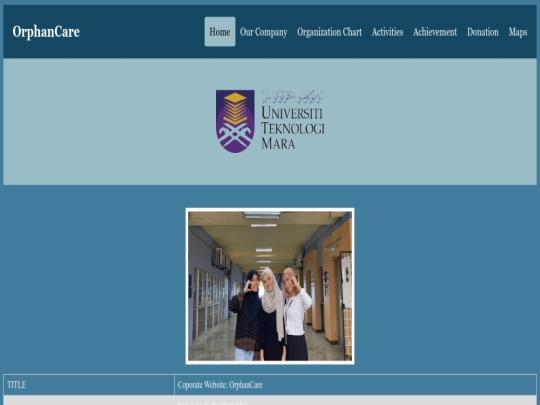Open the Donation page
The height and width of the screenshot is (405, 540).
(x=482, y=32)
